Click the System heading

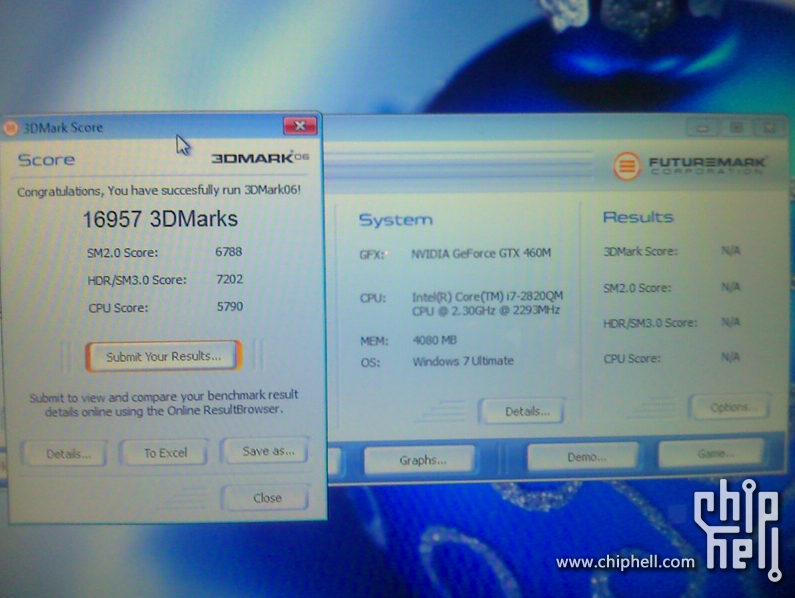[x=396, y=220]
